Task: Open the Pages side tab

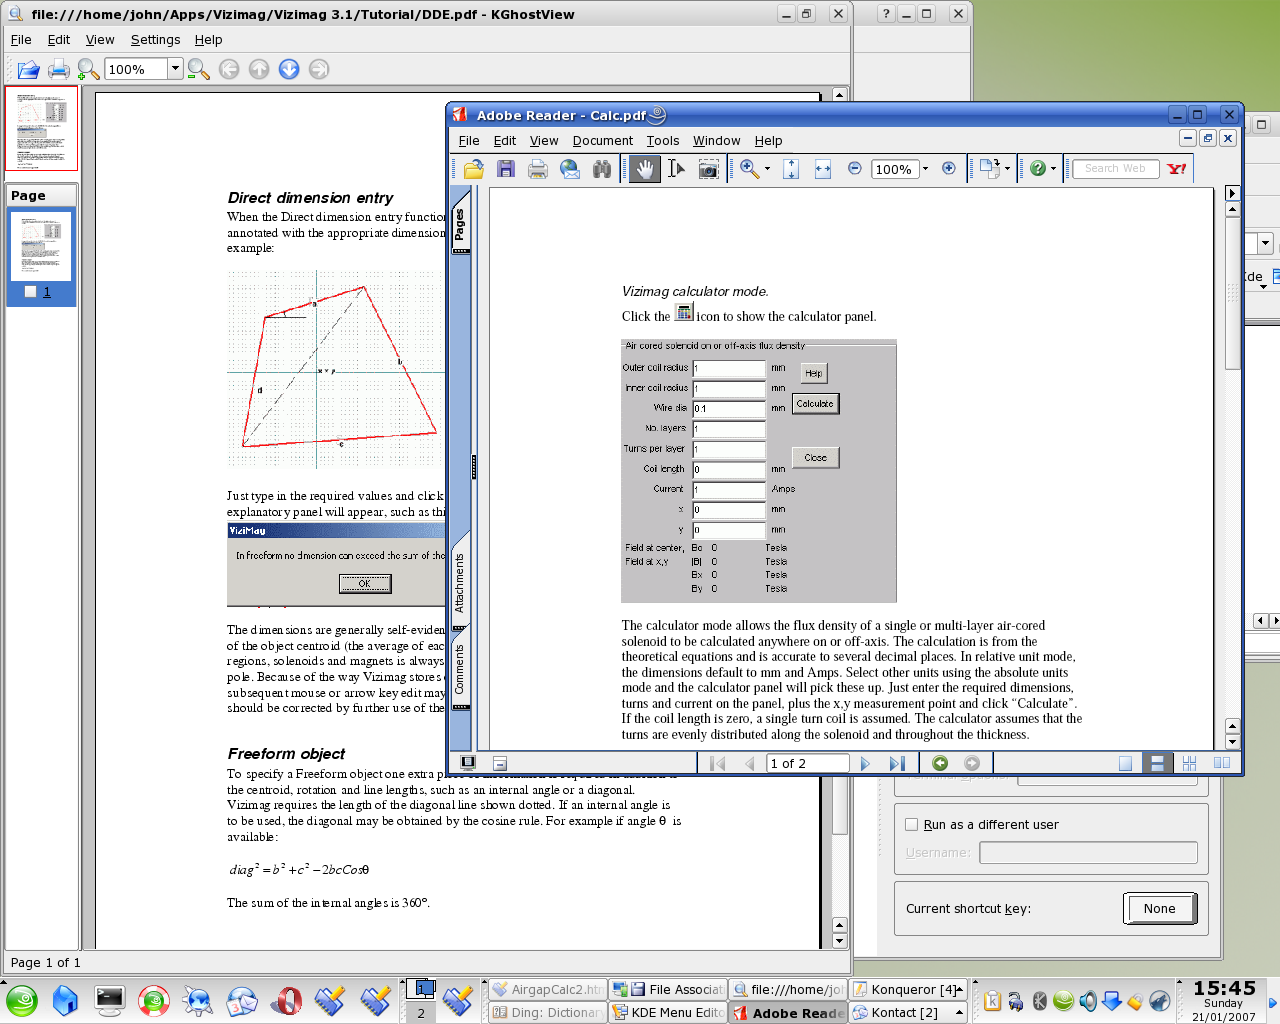Action: pos(460,224)
